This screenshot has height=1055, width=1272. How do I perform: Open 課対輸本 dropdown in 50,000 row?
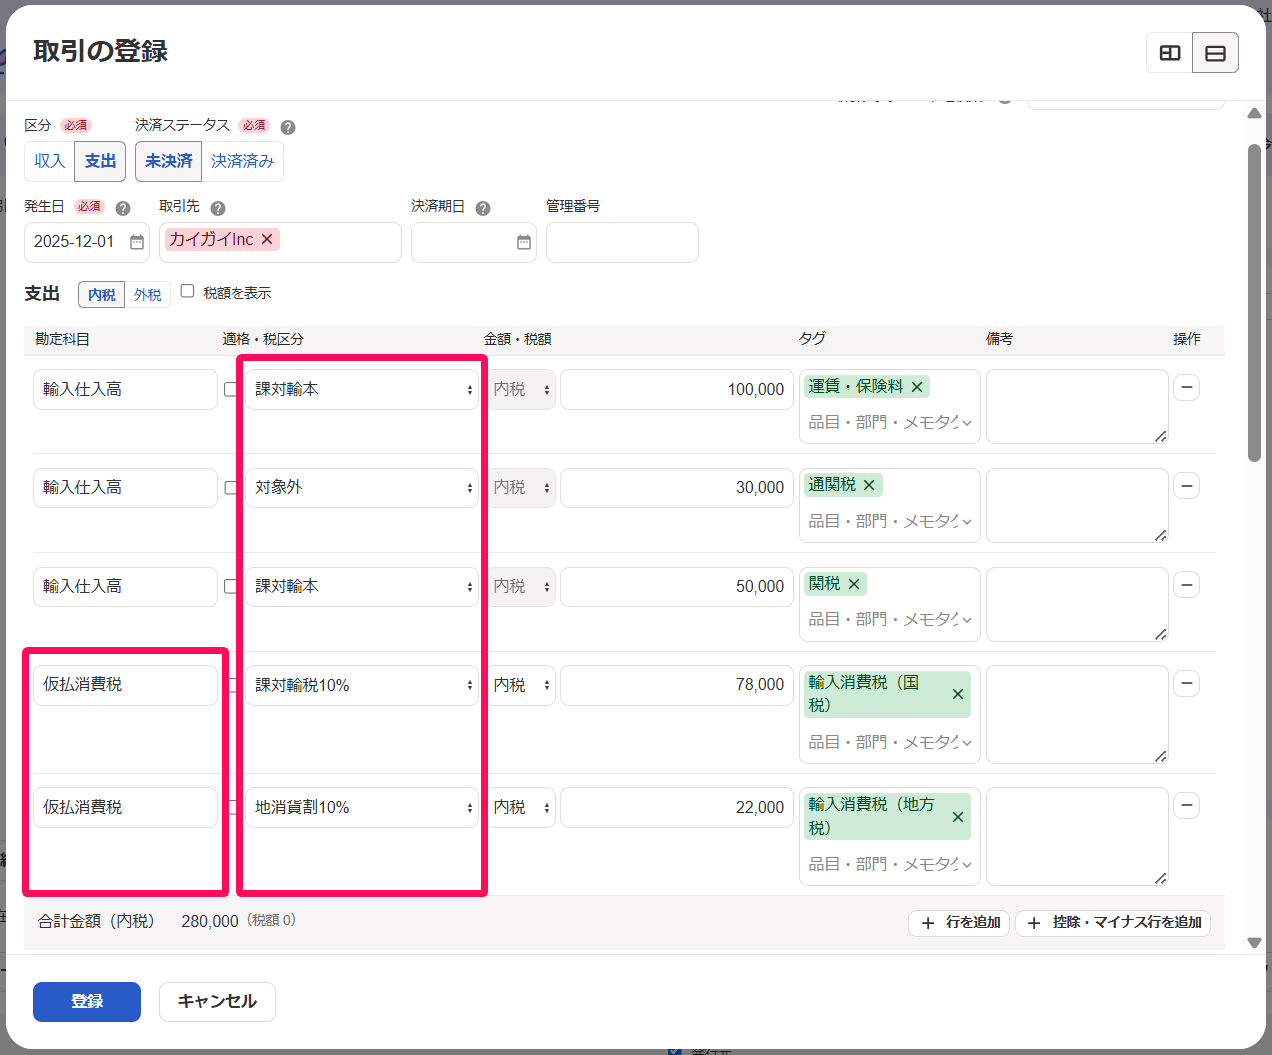(362, 586)
